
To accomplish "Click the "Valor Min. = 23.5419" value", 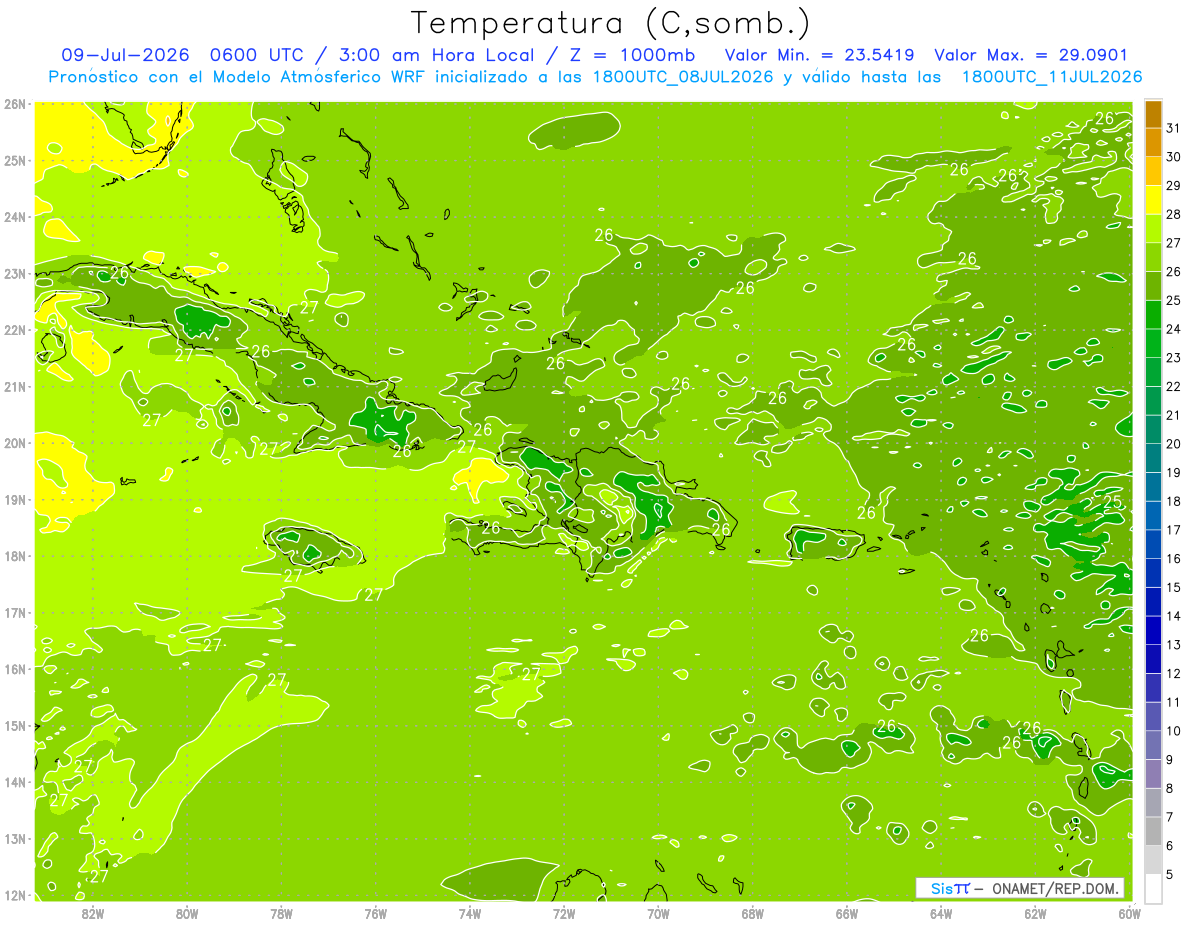I will (x=819, y=55).
